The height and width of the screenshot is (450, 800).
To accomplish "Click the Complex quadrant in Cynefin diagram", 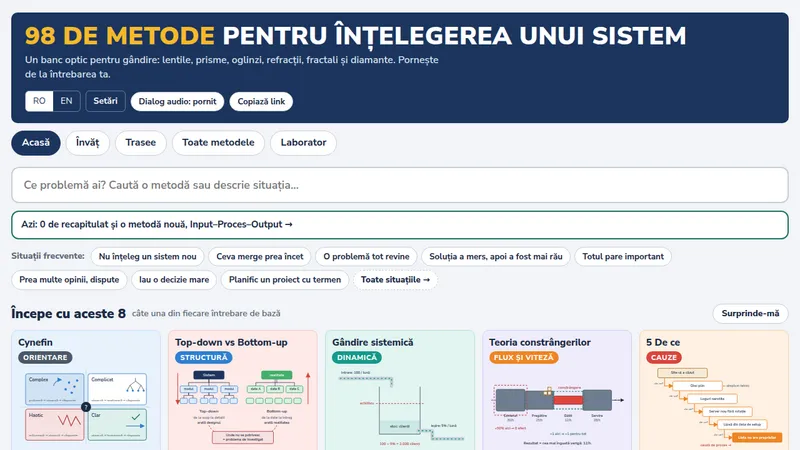I will coord(55,389).
